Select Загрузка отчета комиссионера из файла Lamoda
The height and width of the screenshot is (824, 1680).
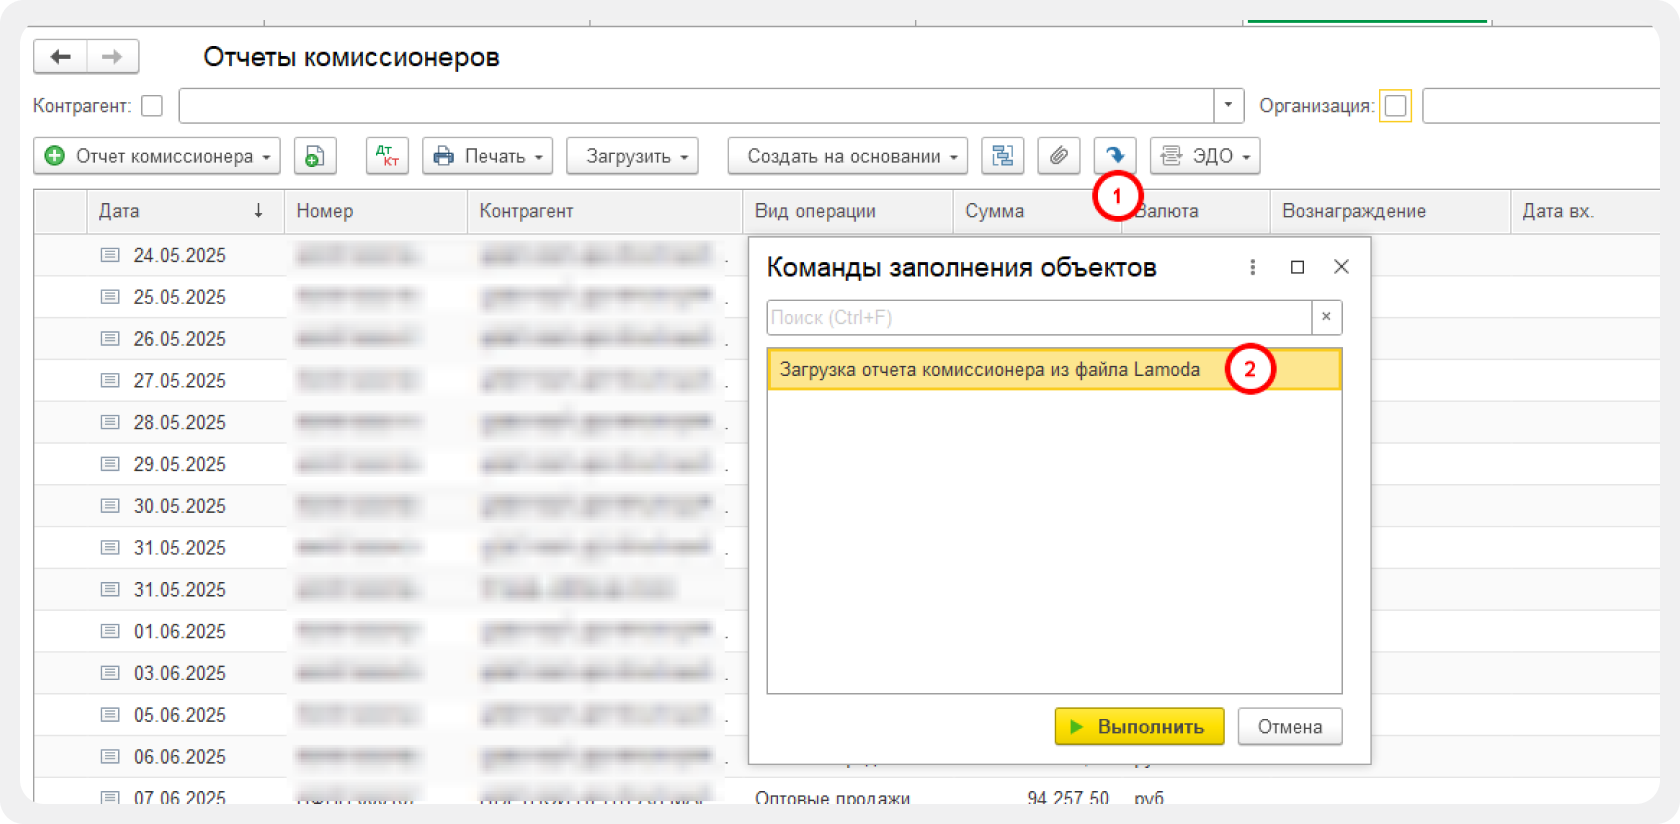click(x=1054, y=369)
